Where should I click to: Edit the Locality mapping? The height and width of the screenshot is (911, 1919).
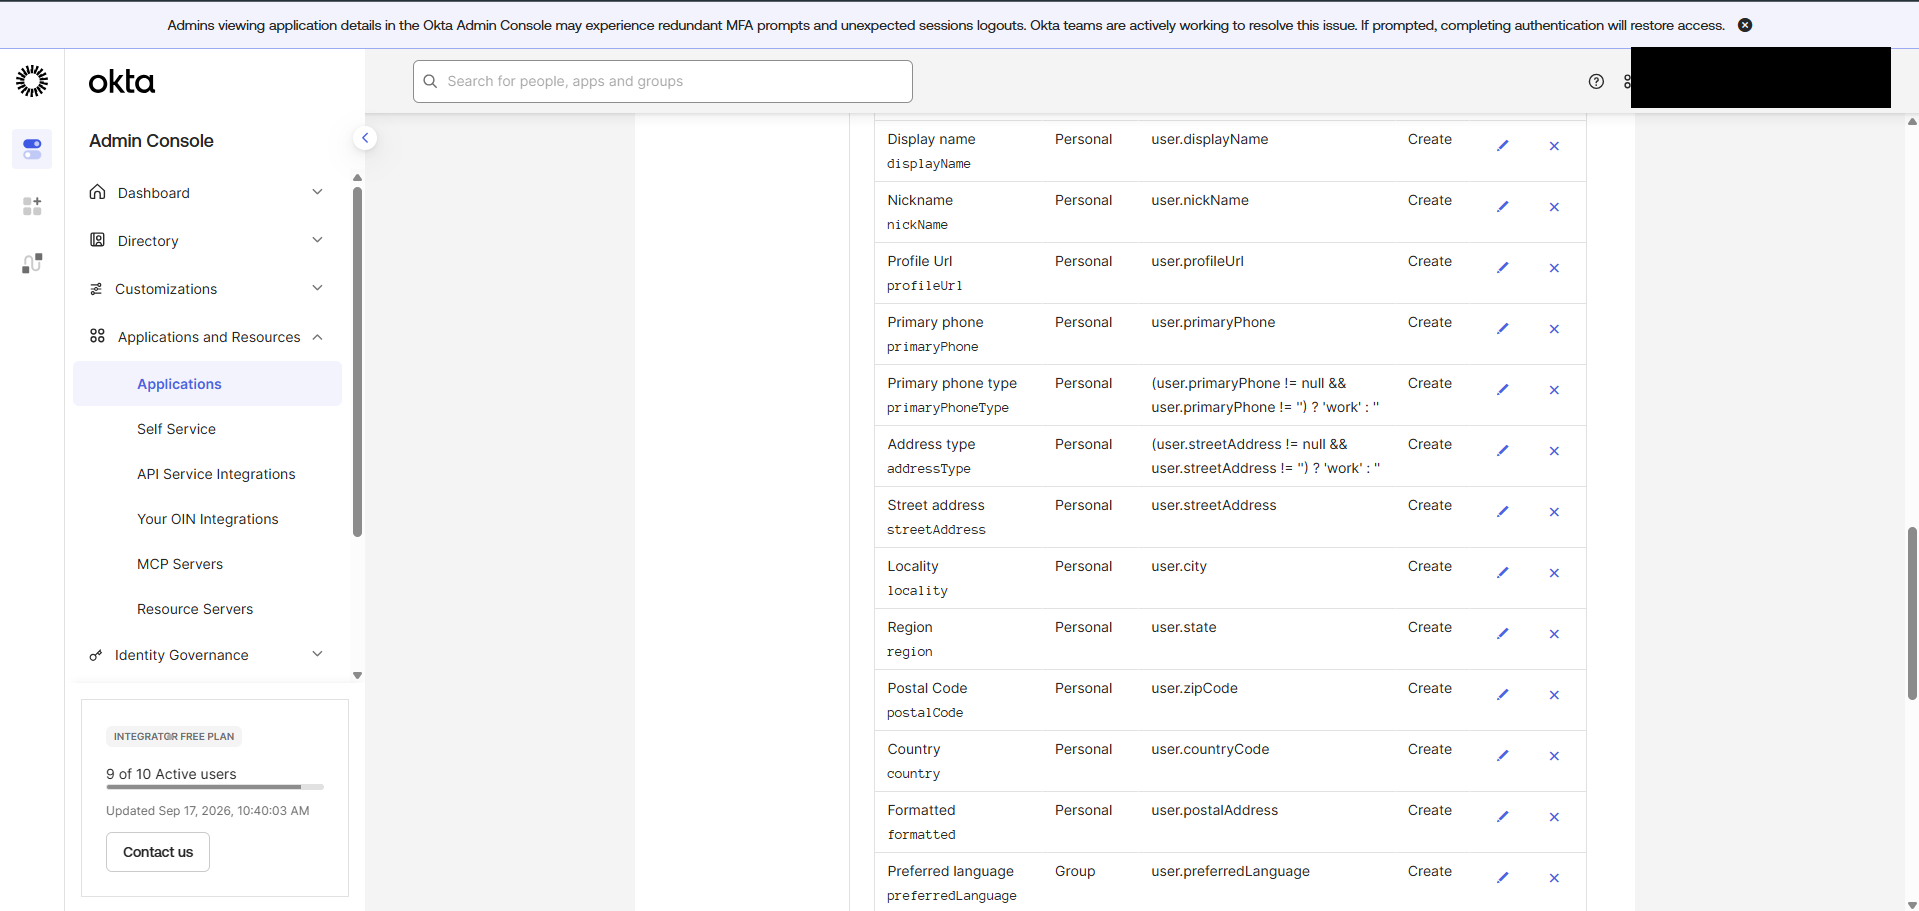tap(1502, 573)
